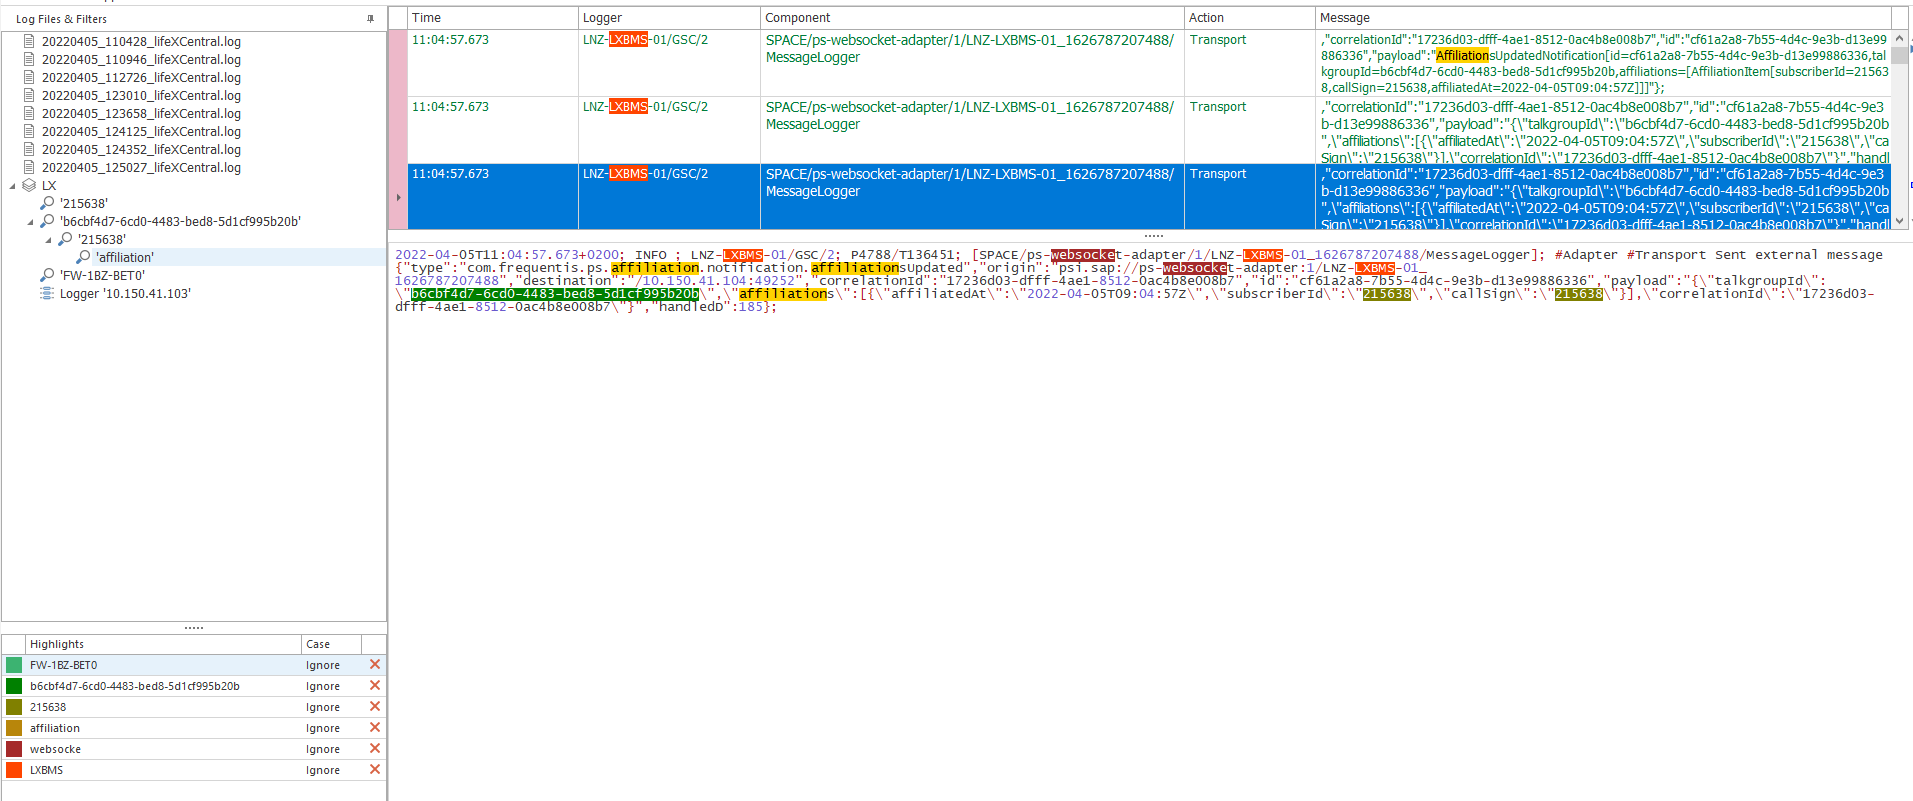Select the first log row at 11:04:57.673
Screen dimensions: 1913x801
(x=492, y=62)
